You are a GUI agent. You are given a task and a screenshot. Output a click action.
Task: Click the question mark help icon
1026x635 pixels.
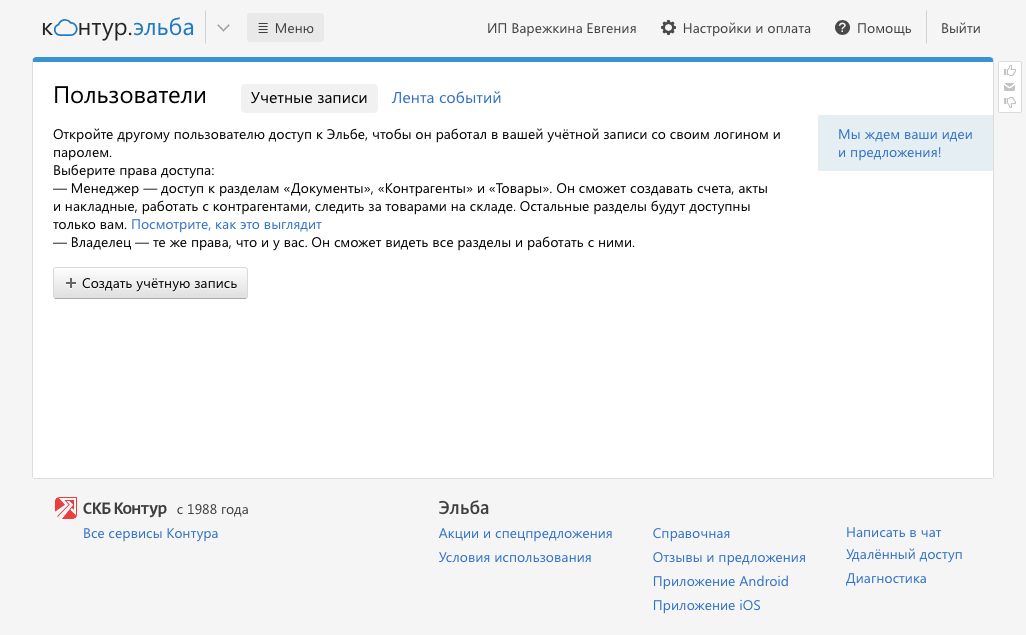(842, 27)
